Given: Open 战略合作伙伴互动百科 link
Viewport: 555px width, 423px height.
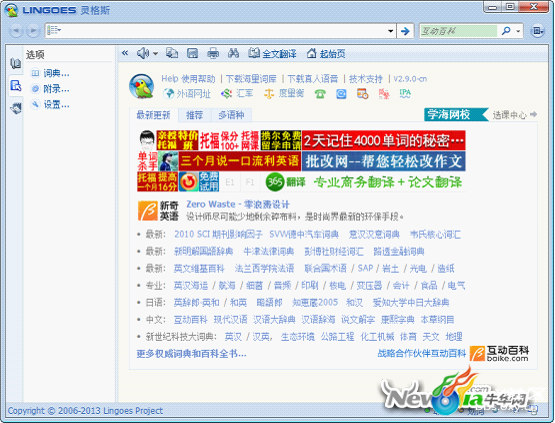Looking at the screenshot, I should (422, 353).
